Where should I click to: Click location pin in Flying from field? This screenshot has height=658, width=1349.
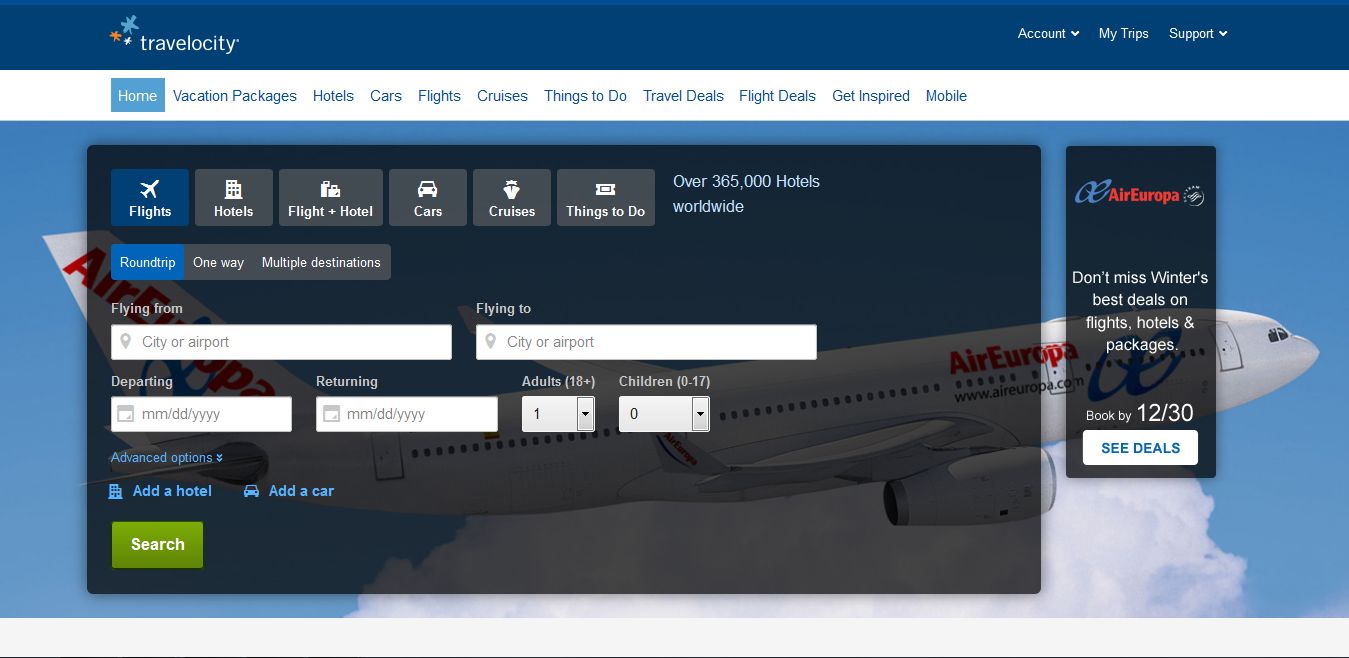click(x=126, y=342)
